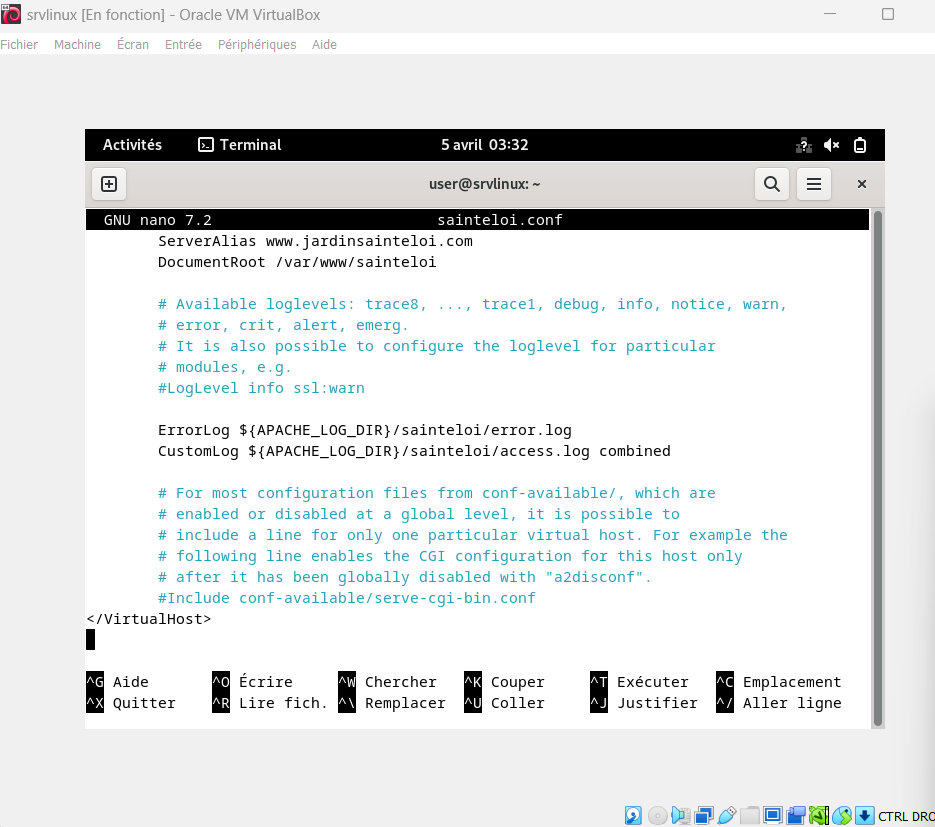Open the Activités overview

pyautogui.click(x=132, y=145)
